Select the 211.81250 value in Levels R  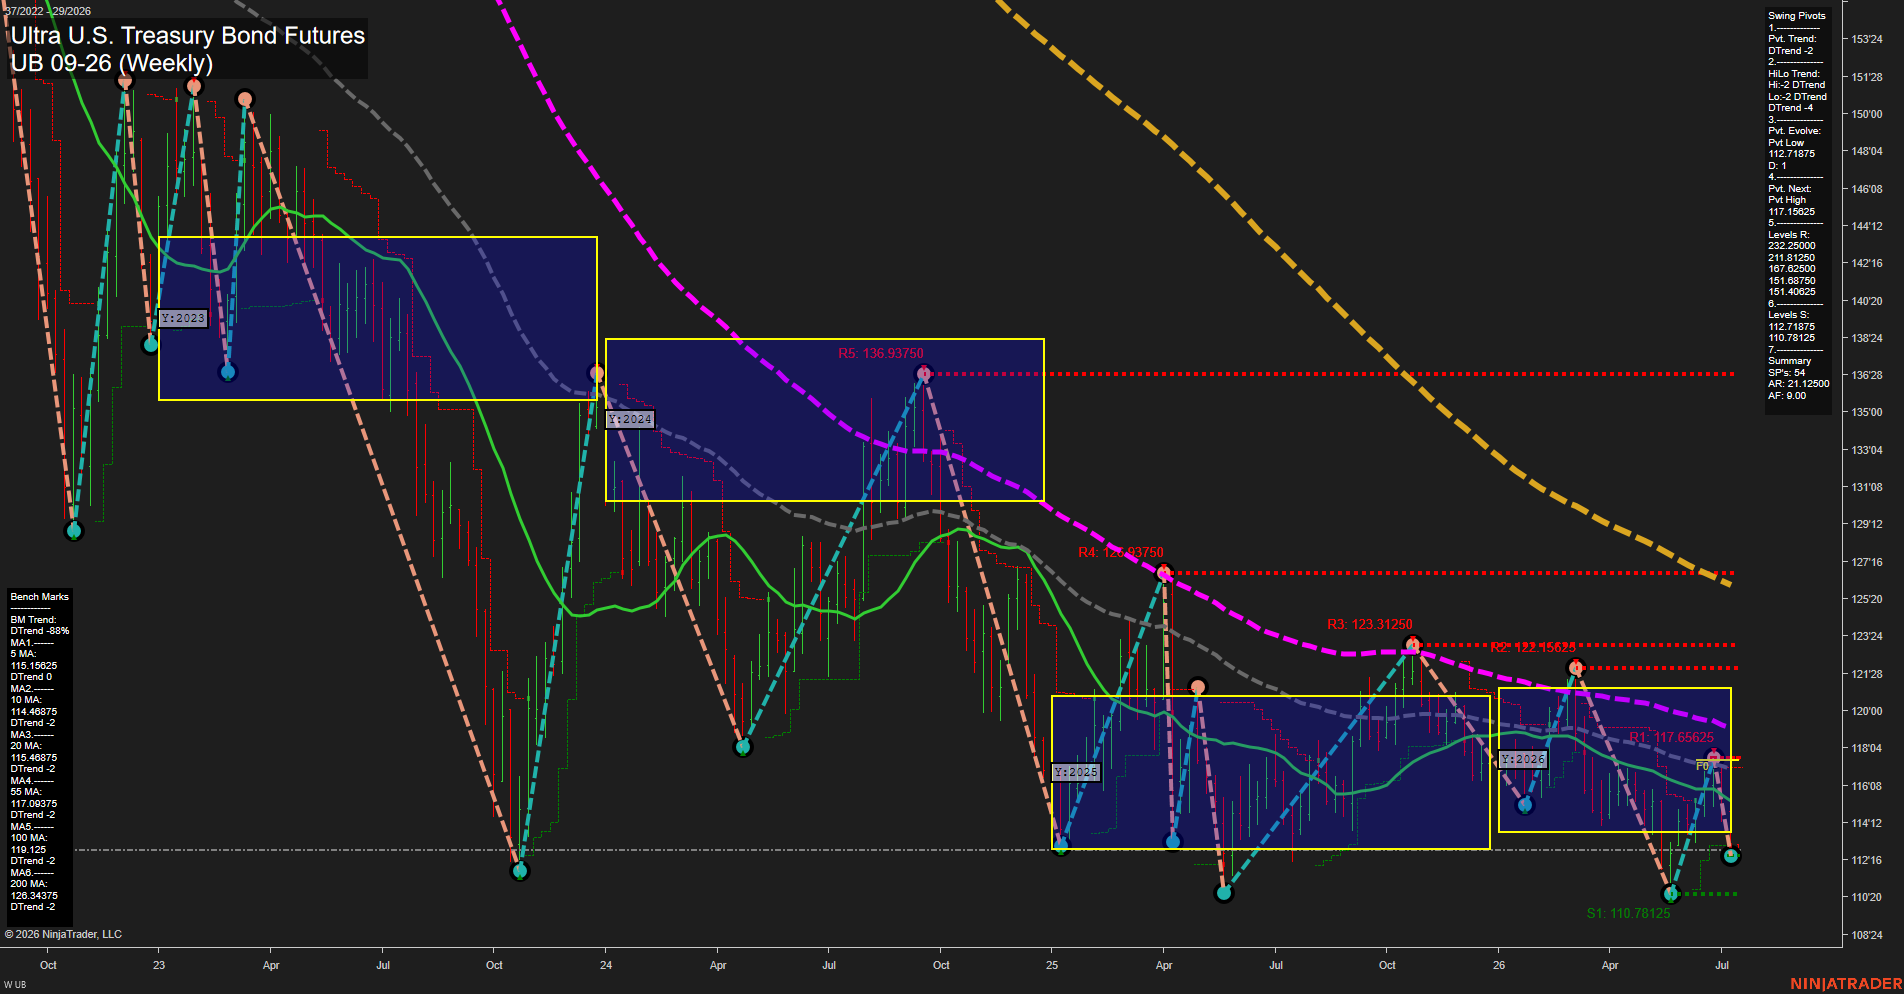coord(1792,258)
